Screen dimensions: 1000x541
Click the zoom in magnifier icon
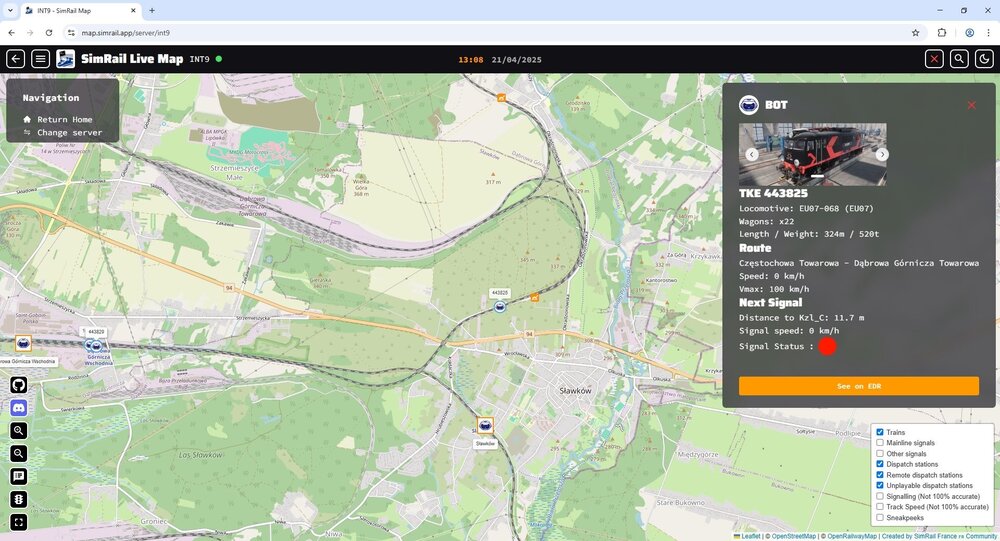(19, 431)
